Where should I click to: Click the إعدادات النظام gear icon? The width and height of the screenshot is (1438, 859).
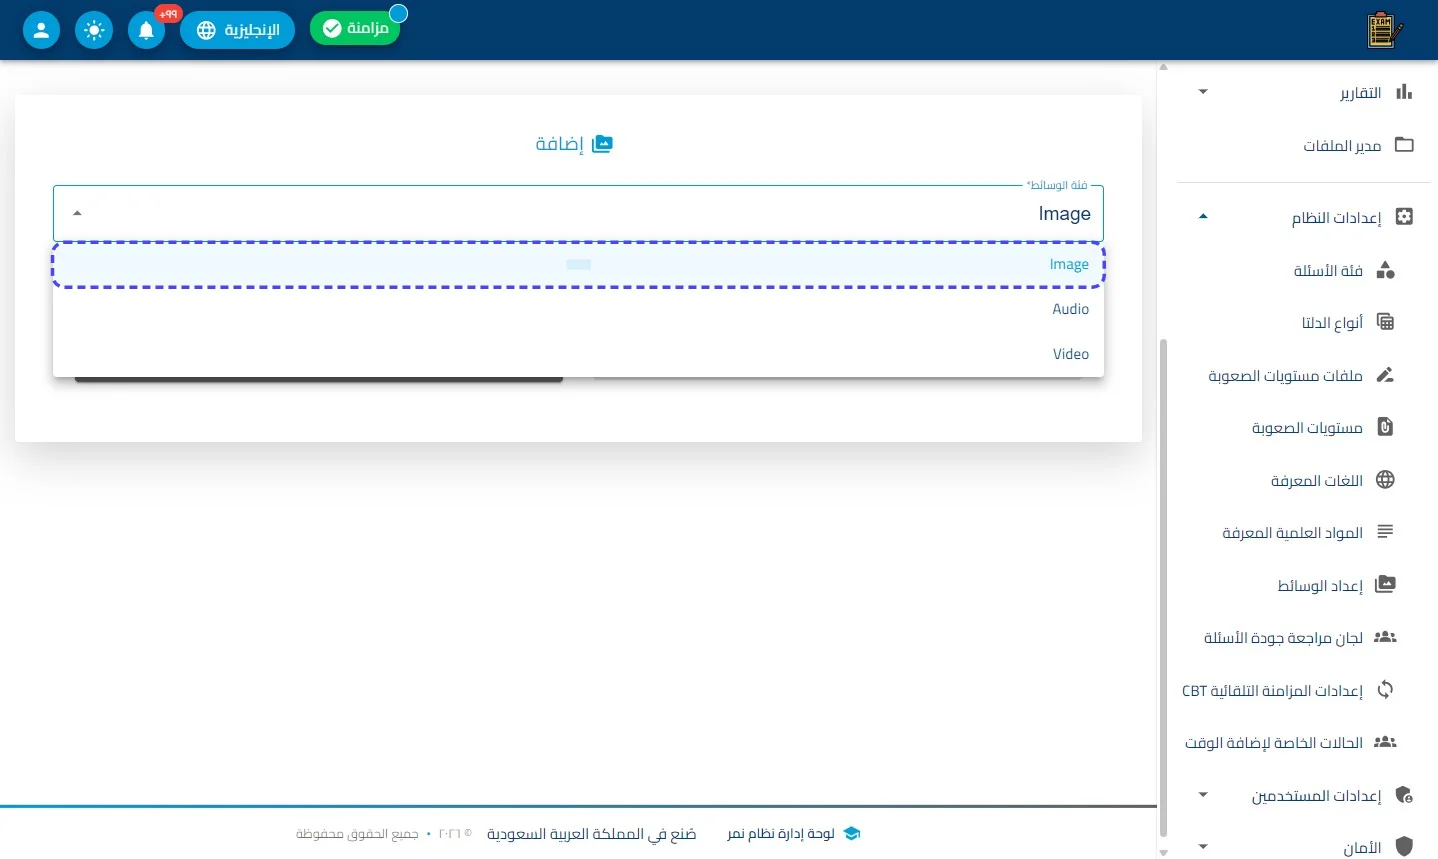pos(1404,217)
